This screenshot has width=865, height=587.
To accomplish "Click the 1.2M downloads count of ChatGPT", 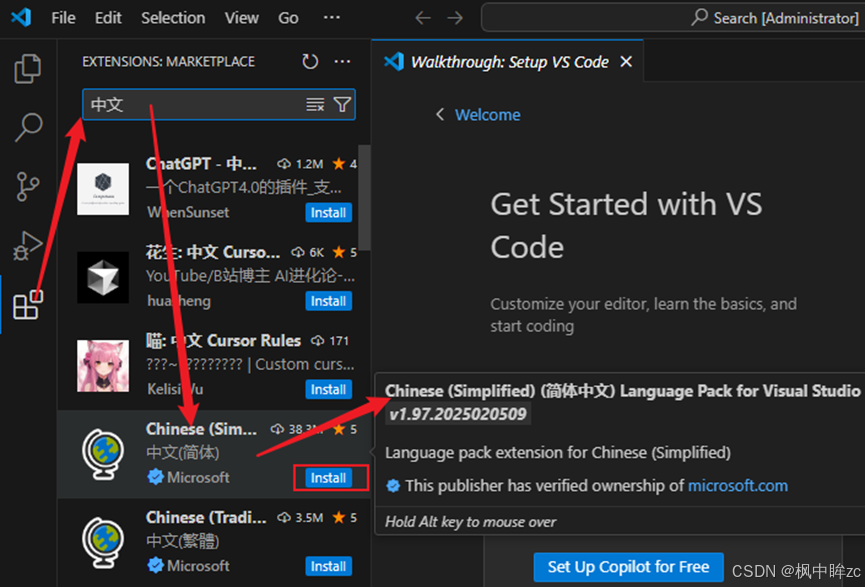I will [309, 164].
